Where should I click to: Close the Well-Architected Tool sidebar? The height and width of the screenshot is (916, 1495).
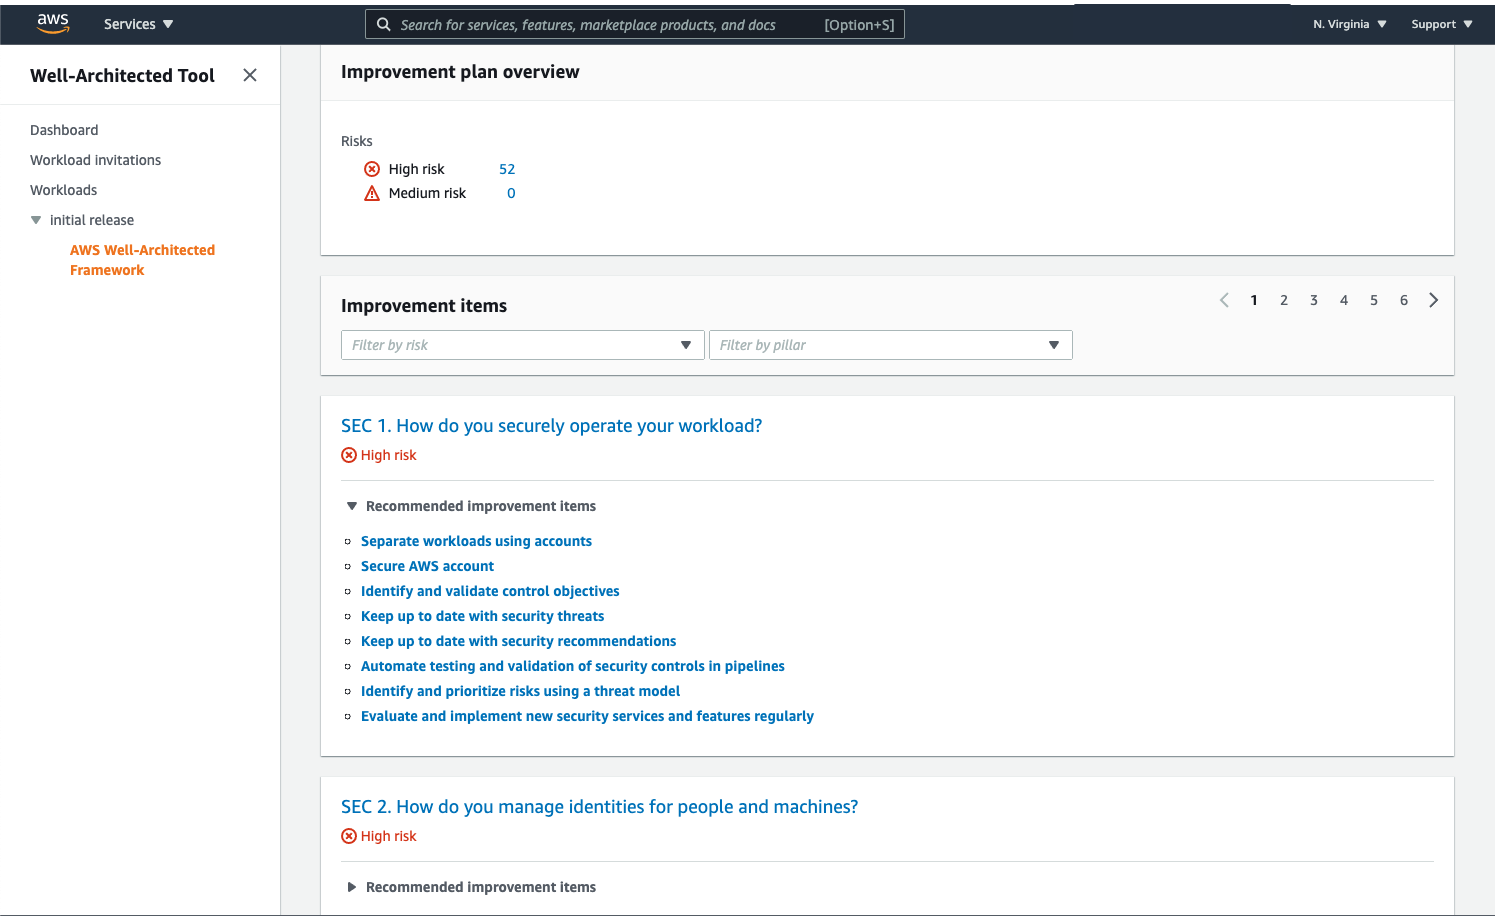pyautogui.click(x=250, y=75)
